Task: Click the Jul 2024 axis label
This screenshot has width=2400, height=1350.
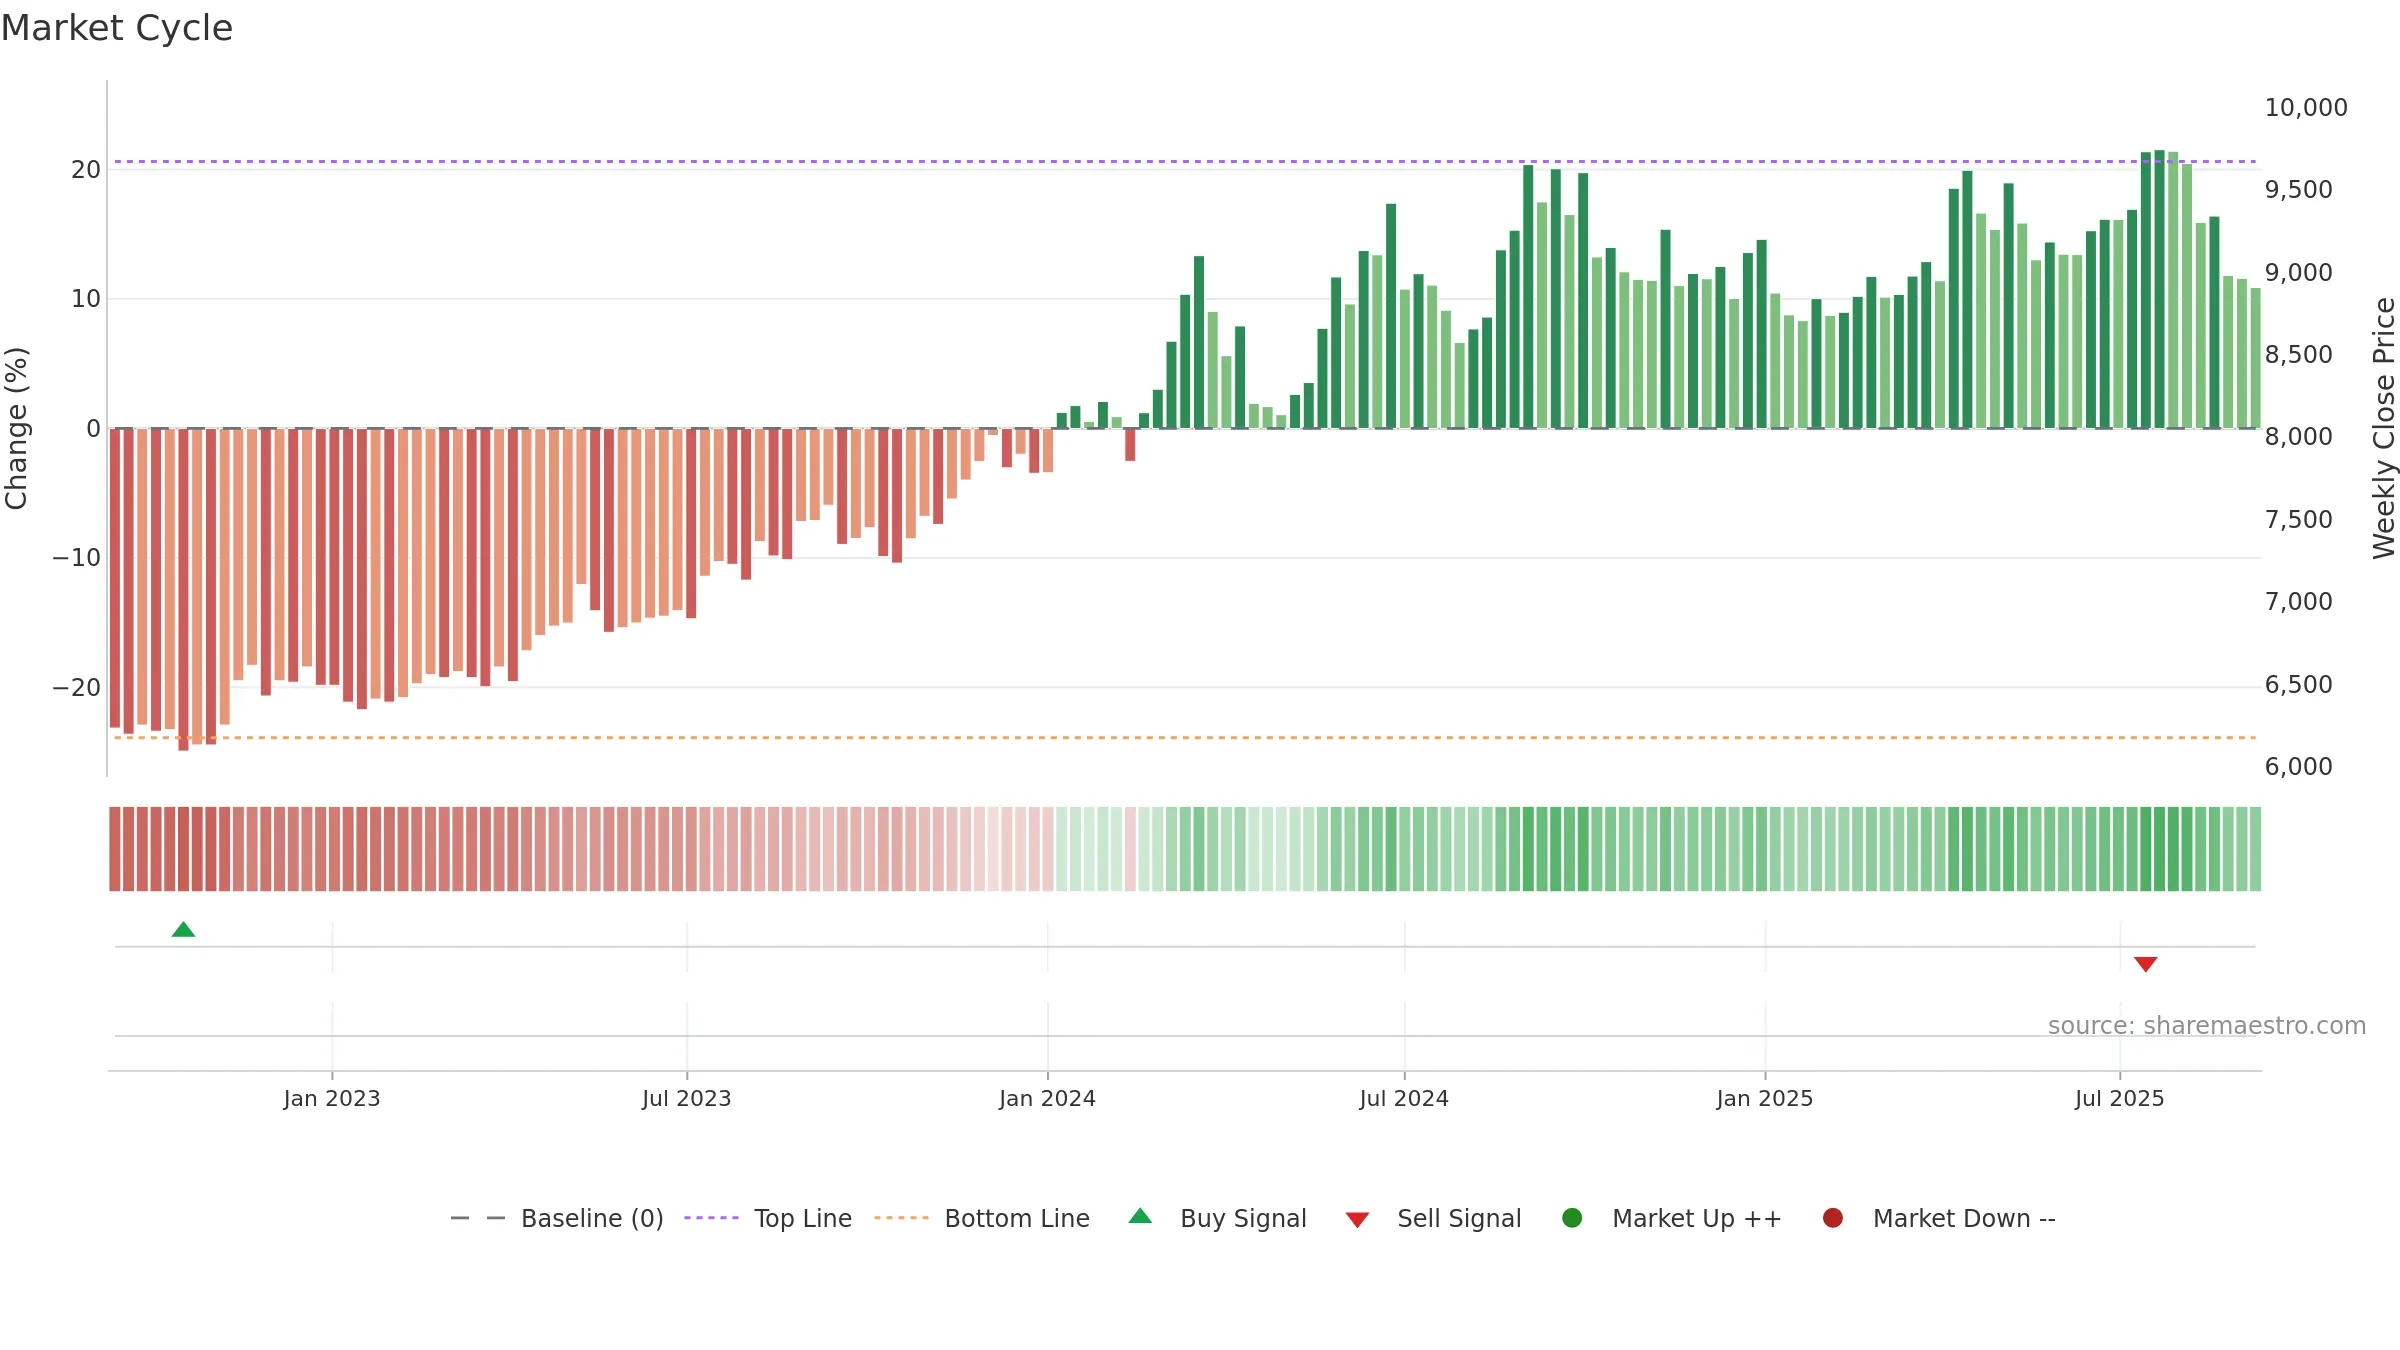Action: click(x=1404, y=1098)
